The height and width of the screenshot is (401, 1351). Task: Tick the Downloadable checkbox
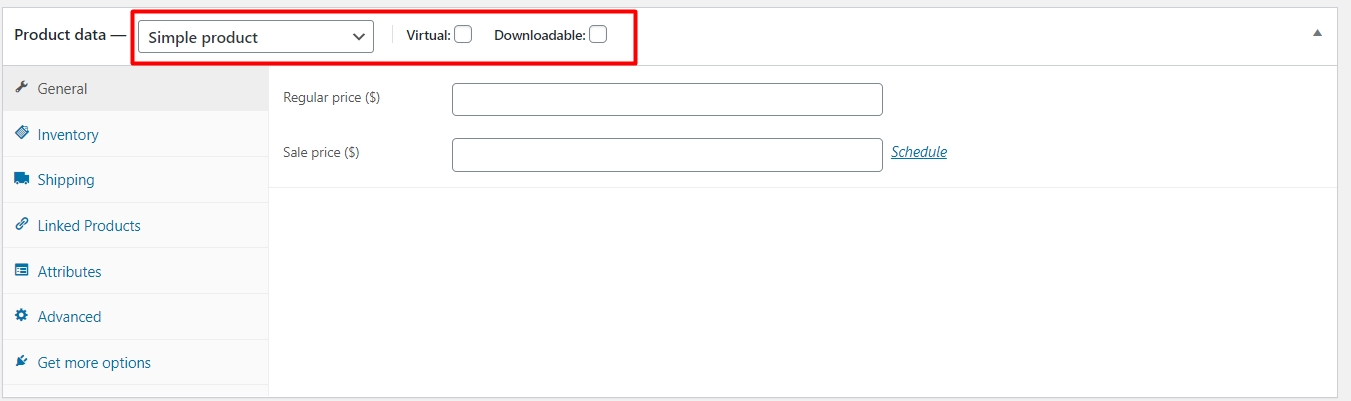click(x=598, y=35)
